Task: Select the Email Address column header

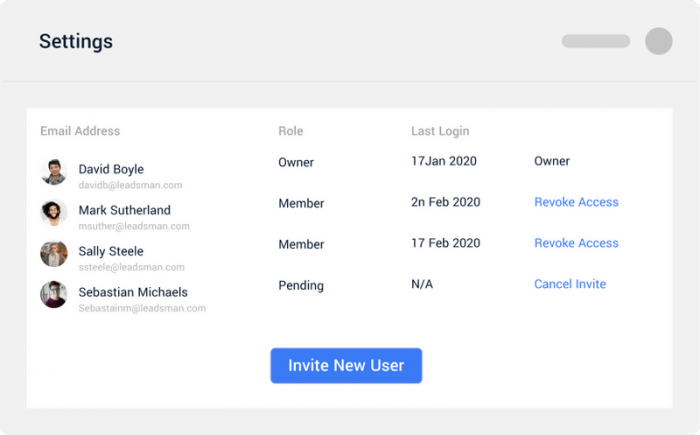Action: tap(80, 131)
